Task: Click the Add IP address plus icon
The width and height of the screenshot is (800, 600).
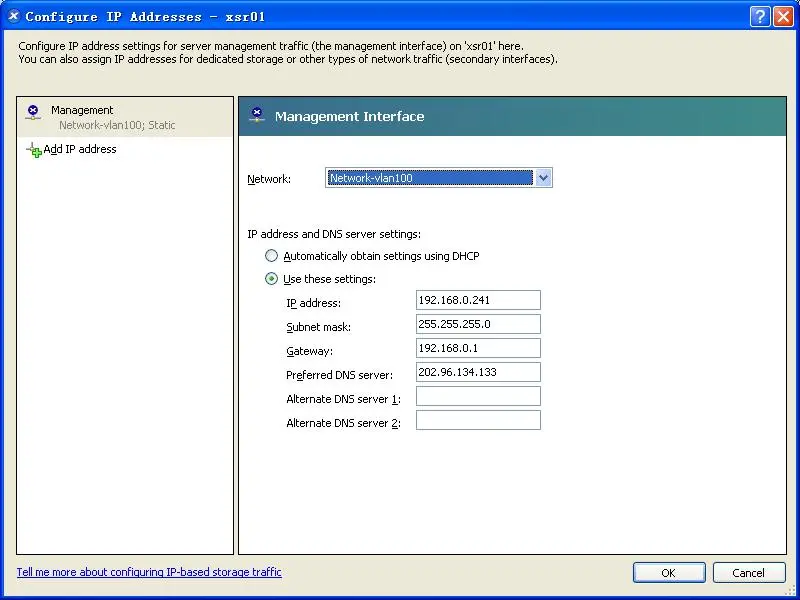Action: pyautogui.click(x=34, y=150)
